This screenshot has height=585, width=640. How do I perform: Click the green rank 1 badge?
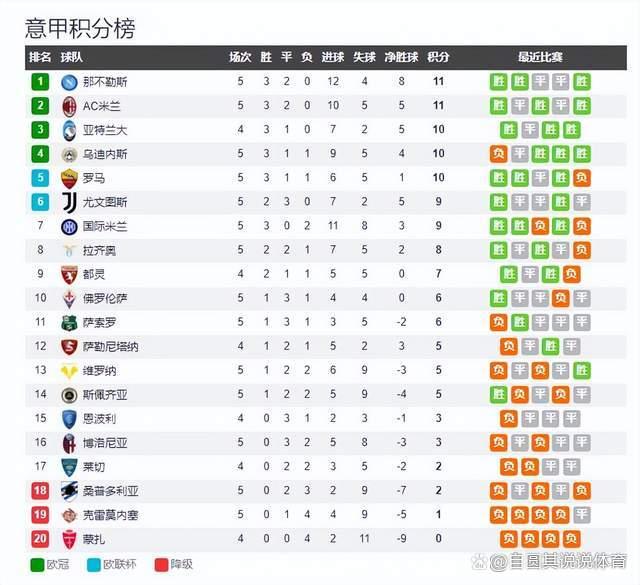[40, 82]
